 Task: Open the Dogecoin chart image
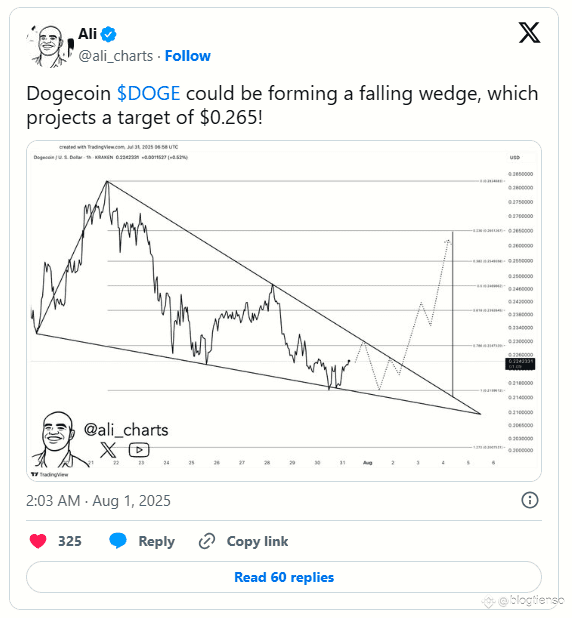(284, 311)
